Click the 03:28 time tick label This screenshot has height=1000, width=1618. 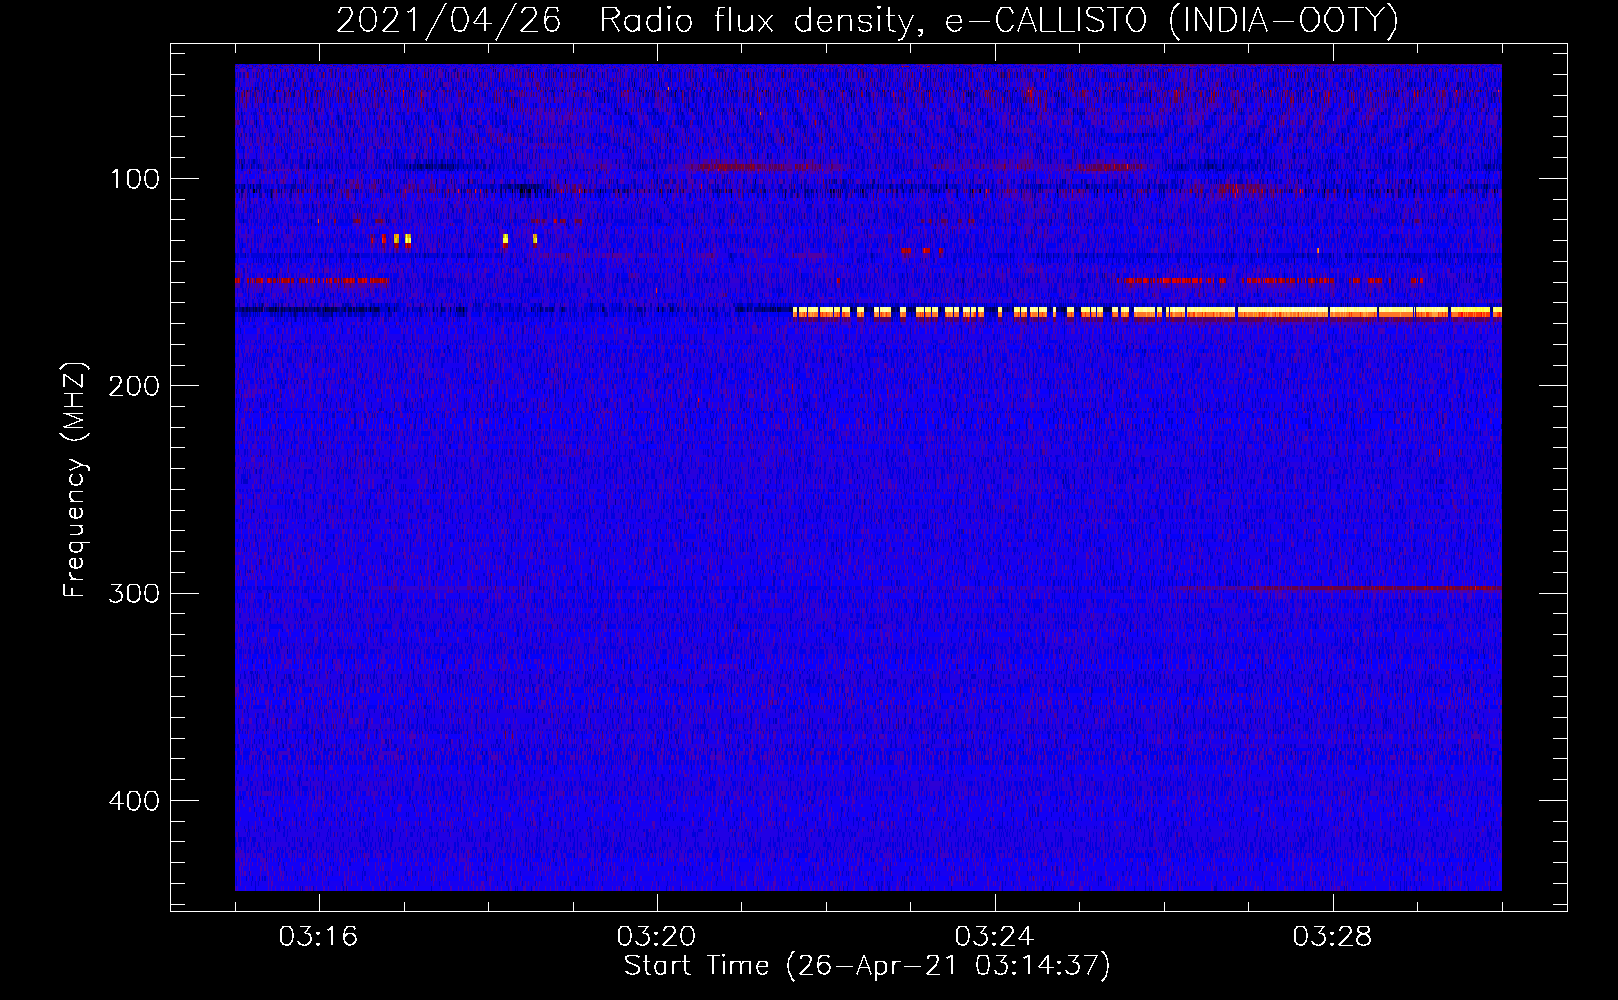click(1332, 936)
